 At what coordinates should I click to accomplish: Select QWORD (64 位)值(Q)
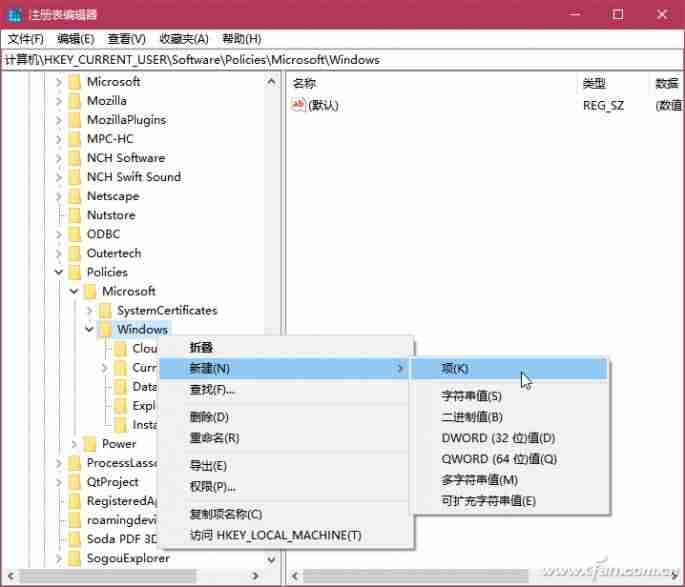pos(511,459)
